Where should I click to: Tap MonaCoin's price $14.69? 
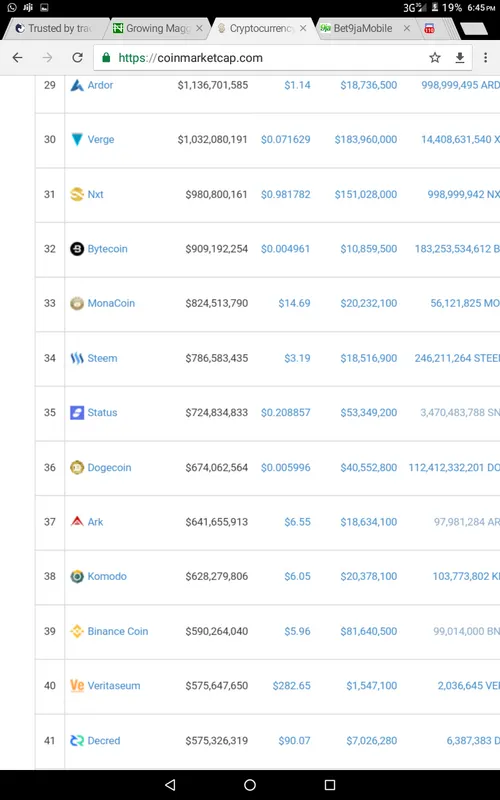(294, 303)
